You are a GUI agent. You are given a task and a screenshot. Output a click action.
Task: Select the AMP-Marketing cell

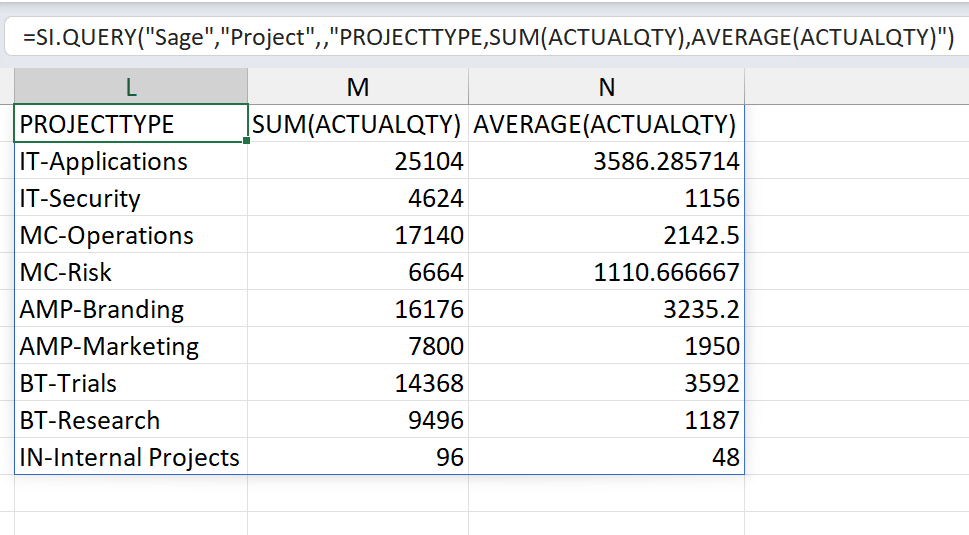pos(131,346)
